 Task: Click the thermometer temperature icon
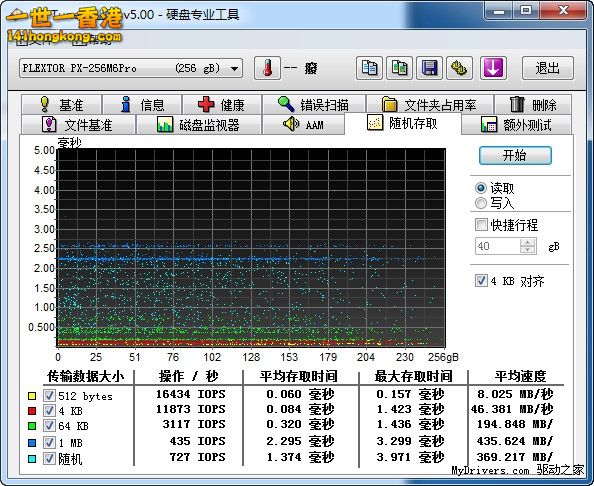267,68
